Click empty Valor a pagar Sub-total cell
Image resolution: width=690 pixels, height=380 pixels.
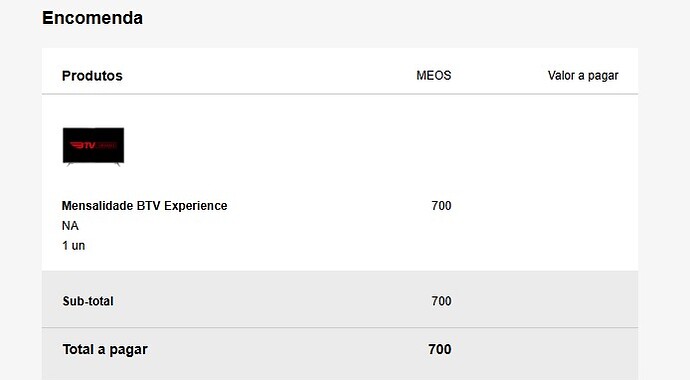point(583,301)
